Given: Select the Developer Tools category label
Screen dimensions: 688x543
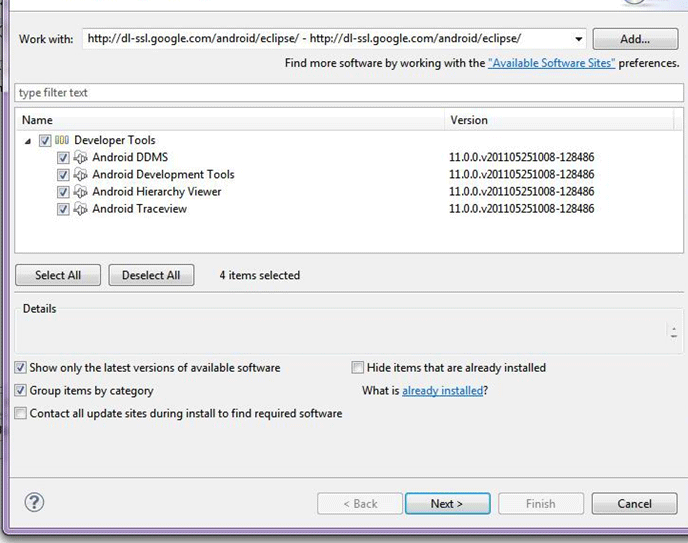Looking at the screenshot, I should point(115,140).
